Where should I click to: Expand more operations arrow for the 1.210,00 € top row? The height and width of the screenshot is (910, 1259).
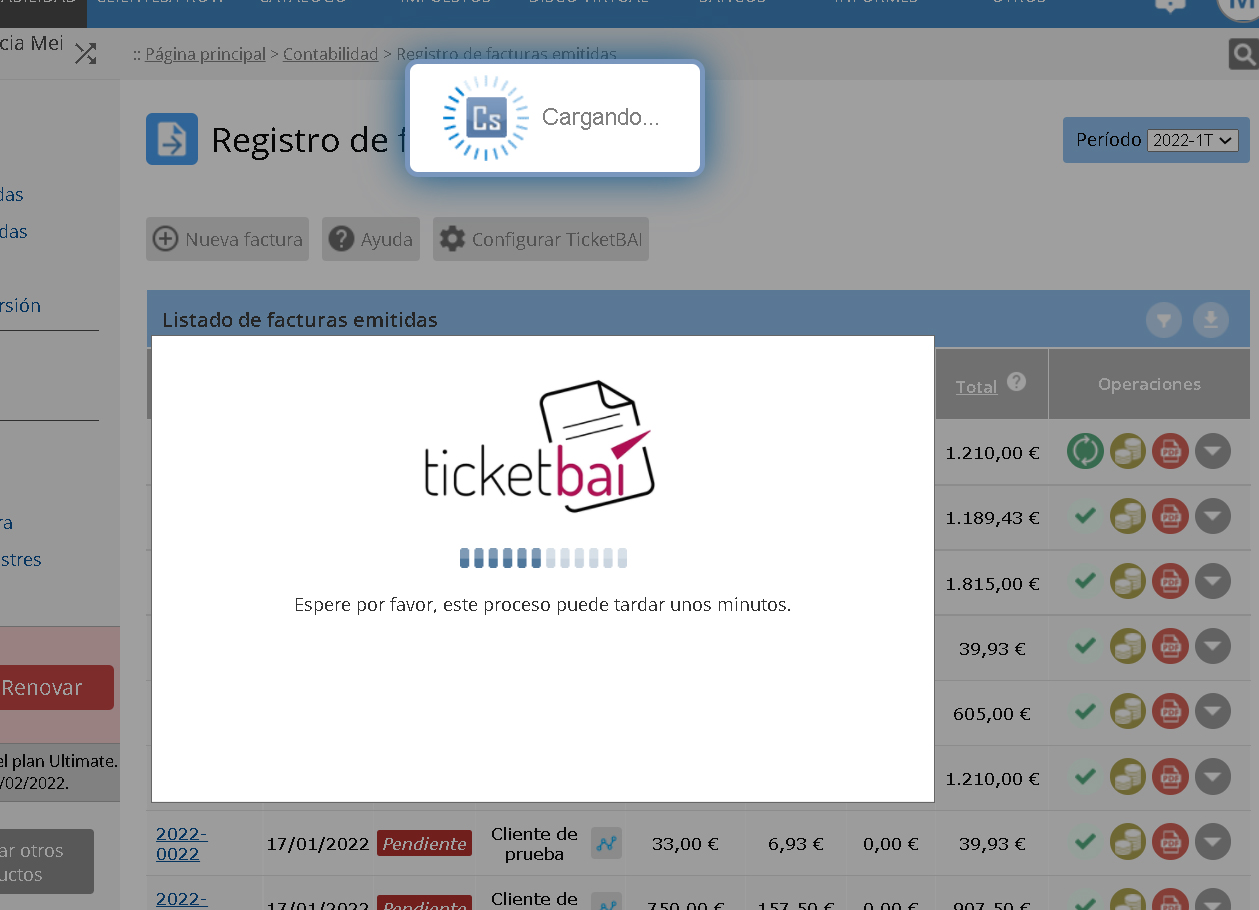coord(1213,452)
